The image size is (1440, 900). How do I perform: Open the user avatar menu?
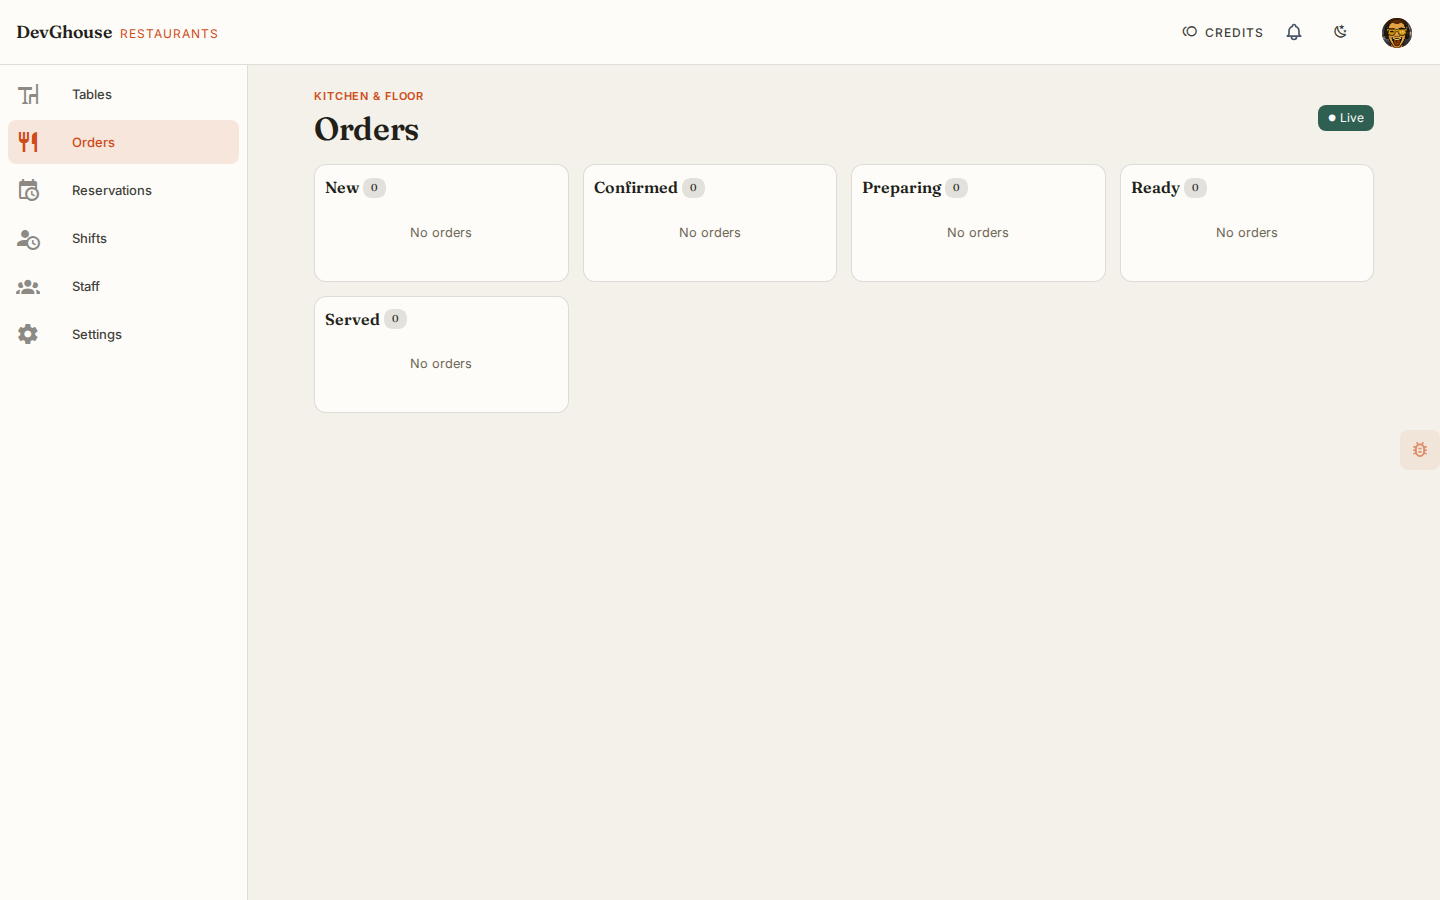coord(1397,33)
